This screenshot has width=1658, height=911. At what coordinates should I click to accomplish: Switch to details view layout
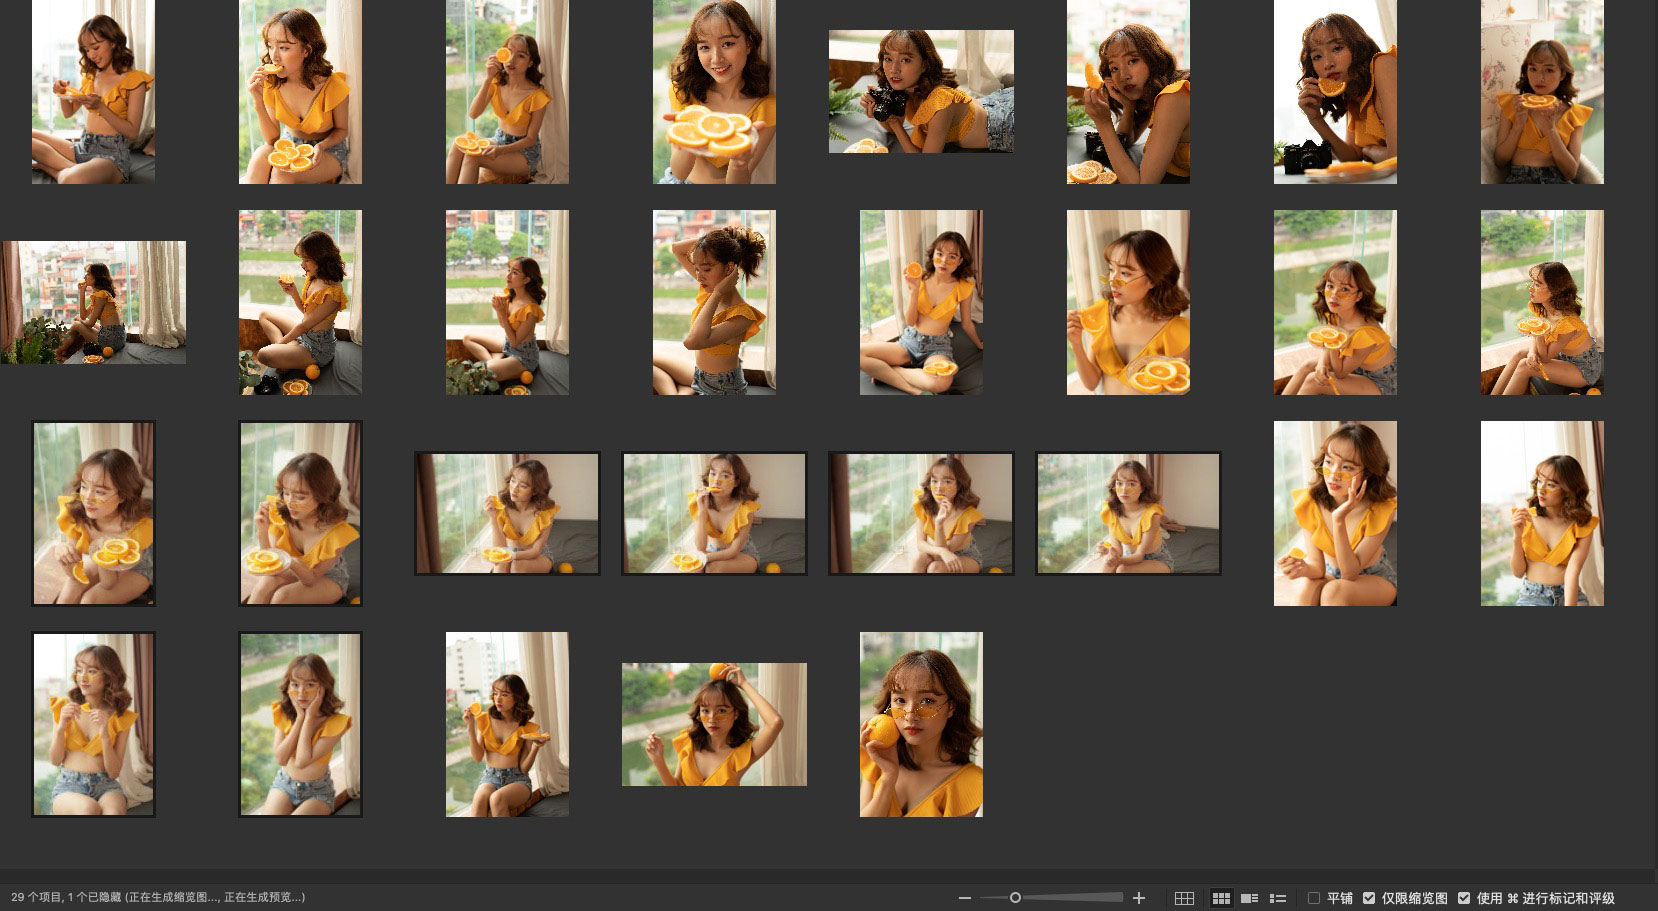tap(1249, 898)
